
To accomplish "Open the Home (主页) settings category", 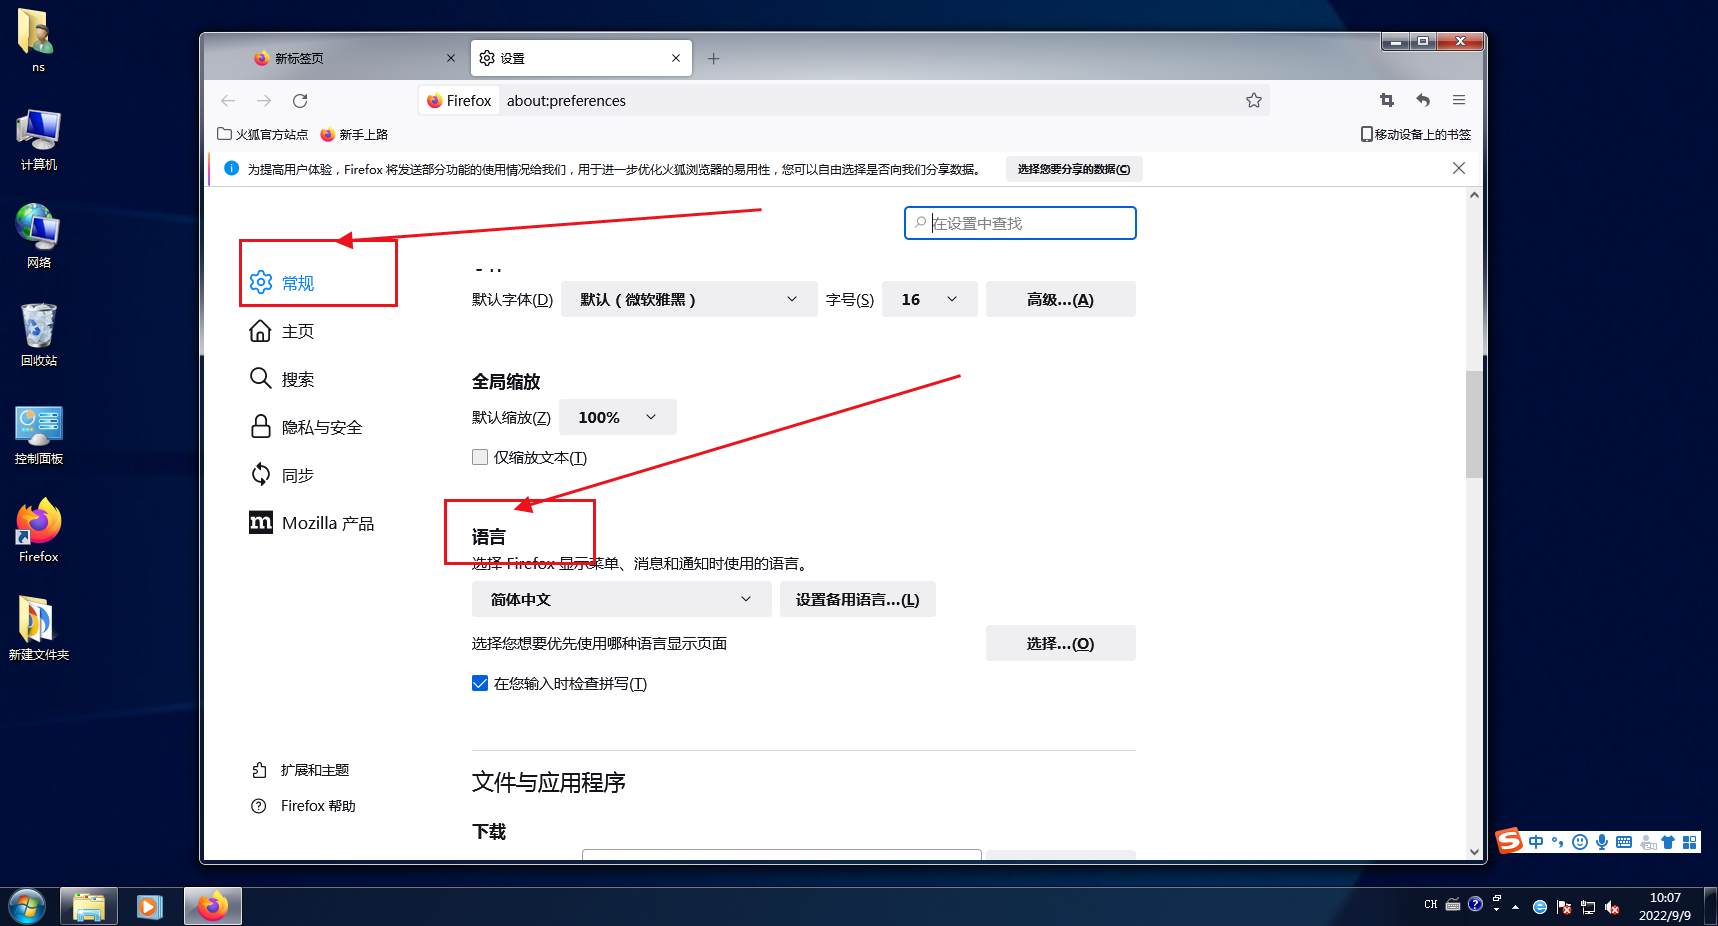I will [x=282, y=331].
